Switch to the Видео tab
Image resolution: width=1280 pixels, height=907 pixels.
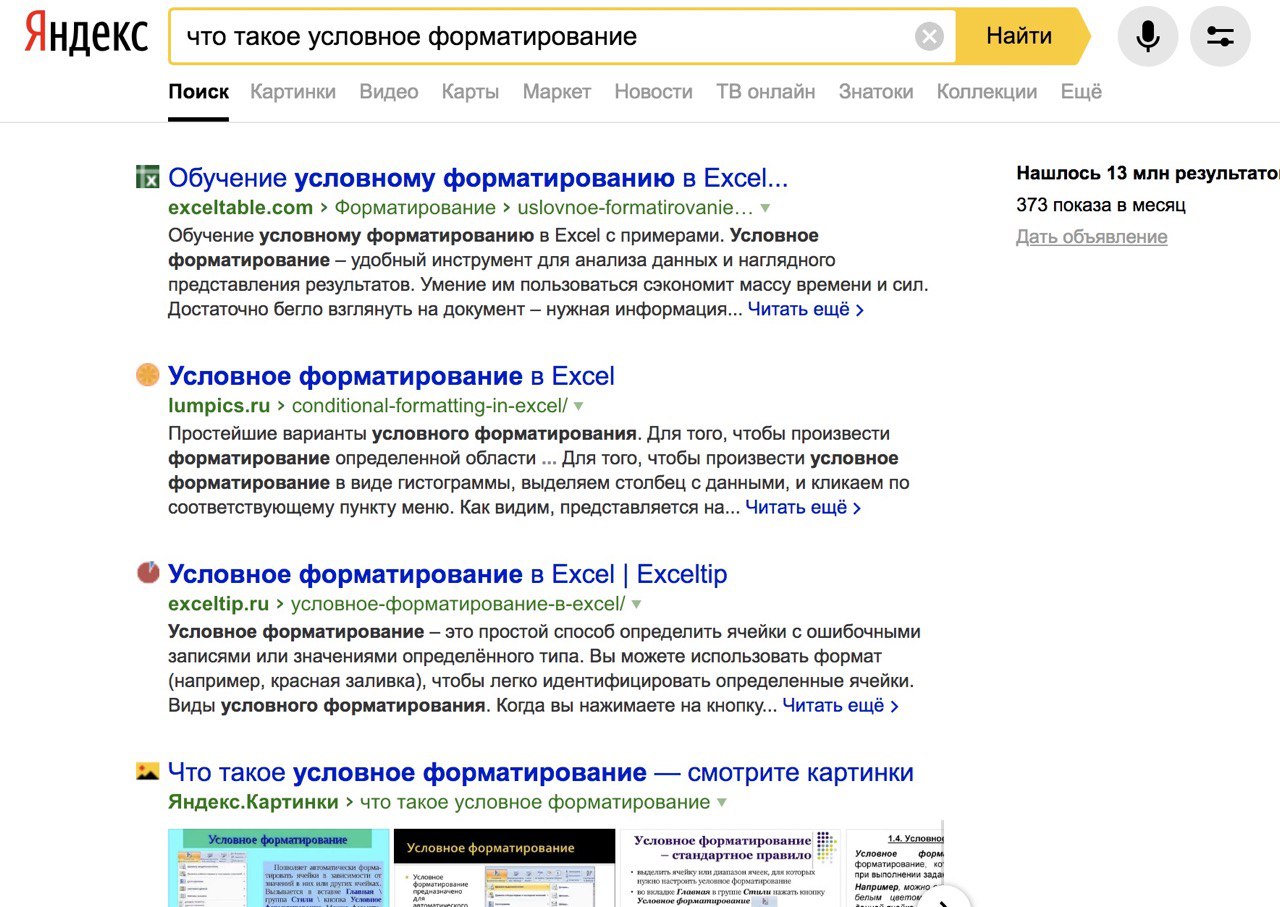(x=389, y=92)
